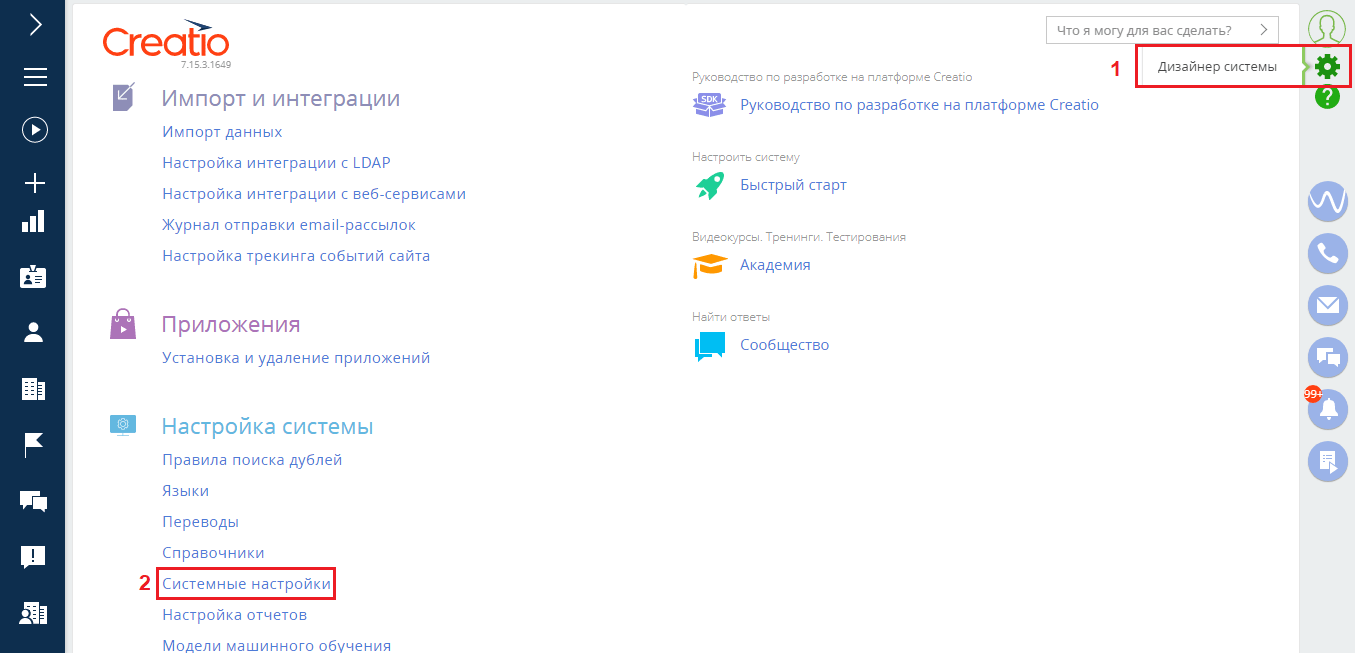The height and width of the screenshot is (653, 1355).
Task: Expand the sidebar using the top chevron arrow
Action: tap(33, 24)
